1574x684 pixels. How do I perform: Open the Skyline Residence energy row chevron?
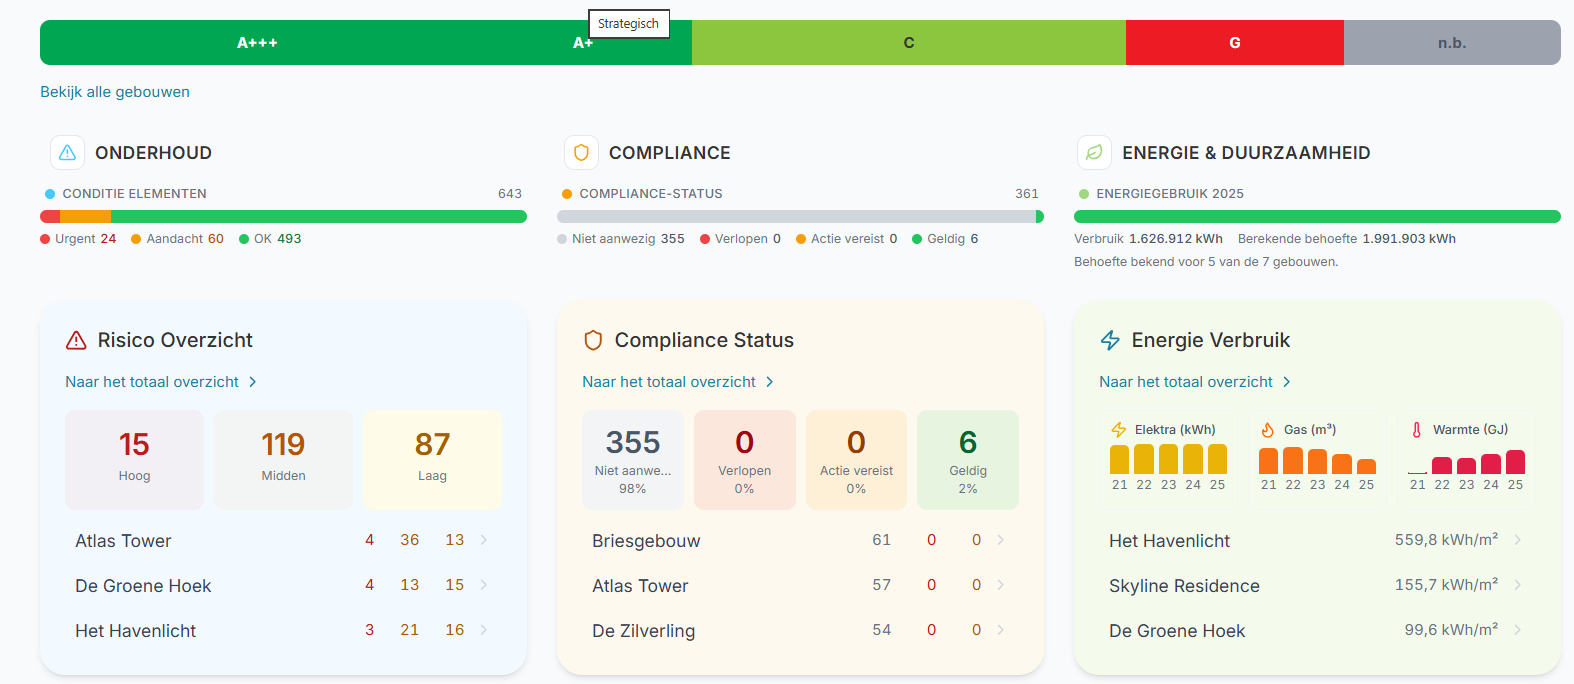[1518, 585]
